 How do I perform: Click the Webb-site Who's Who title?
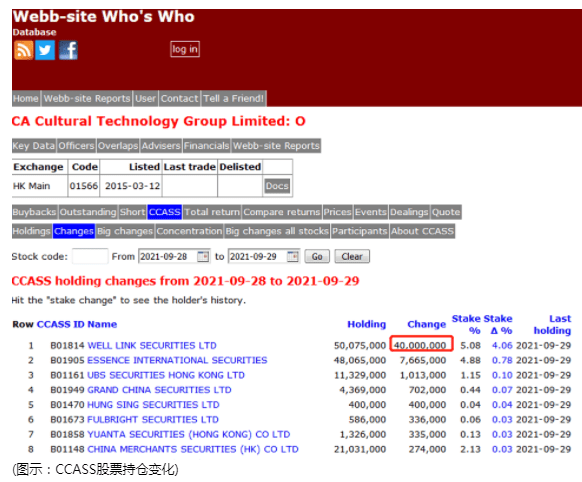click(104, 17)
